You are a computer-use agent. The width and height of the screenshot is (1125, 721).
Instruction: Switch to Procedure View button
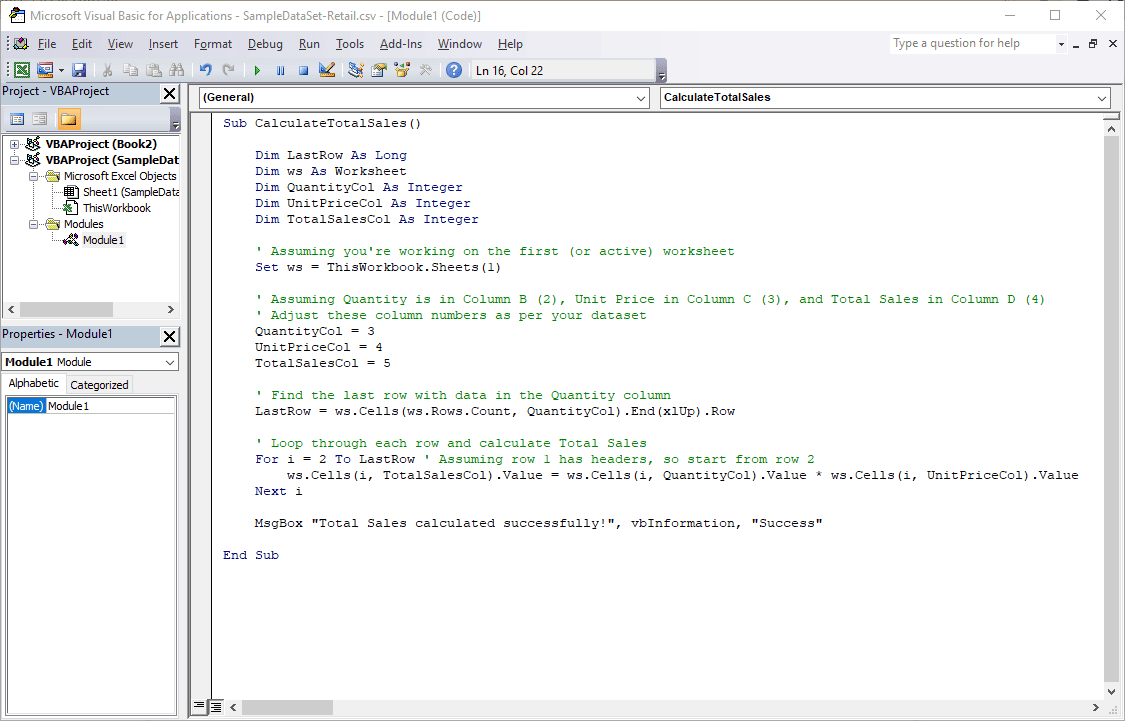point(199,707)
